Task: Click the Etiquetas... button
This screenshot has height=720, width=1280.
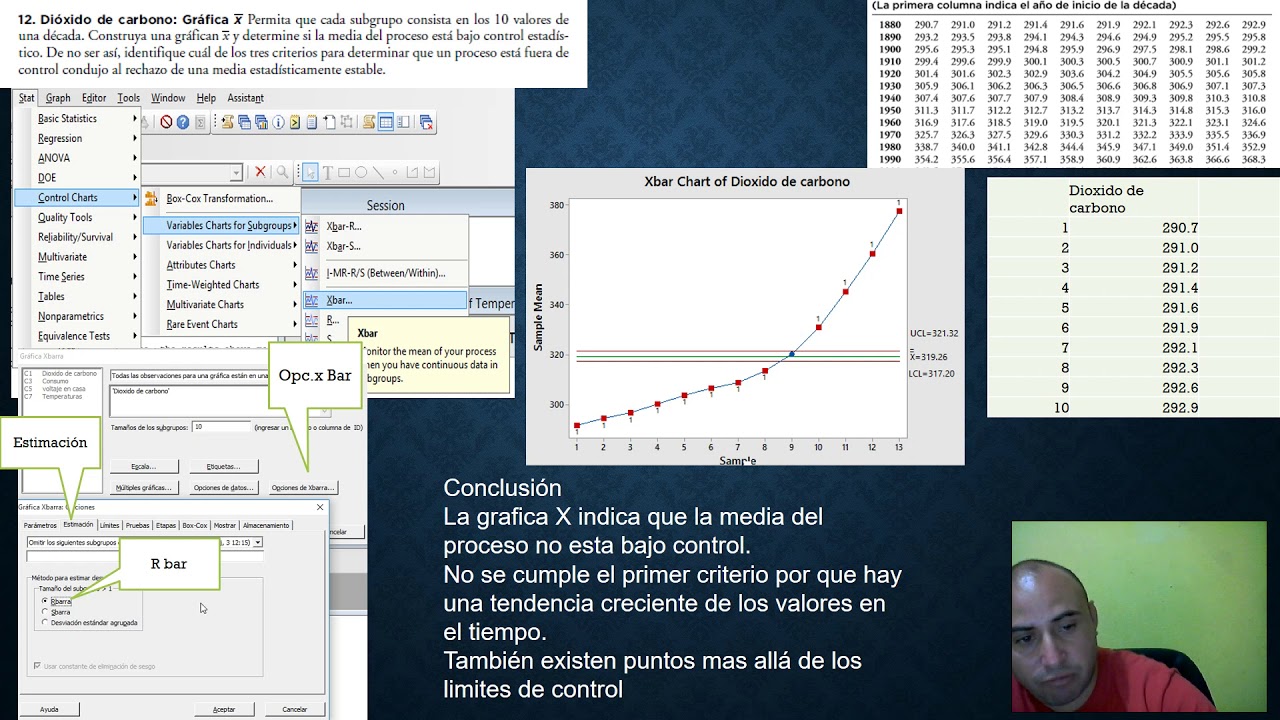Action: [x=223, y=466]
